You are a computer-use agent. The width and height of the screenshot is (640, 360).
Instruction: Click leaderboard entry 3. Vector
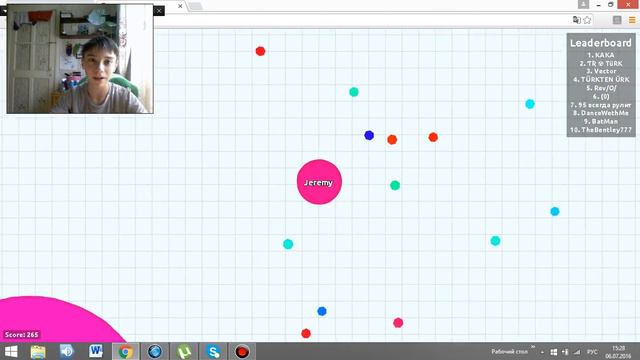point(601,71)
